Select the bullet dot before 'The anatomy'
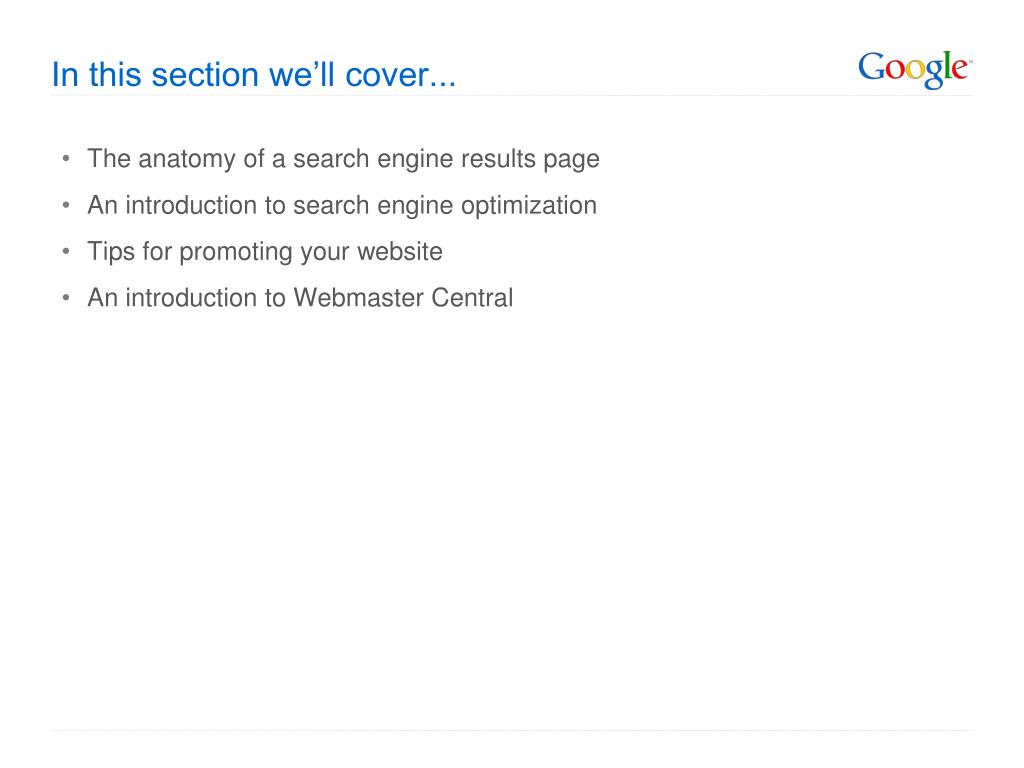Image resolution: width=1024 pixels, height=768 pixels. [x=66, y=158]
